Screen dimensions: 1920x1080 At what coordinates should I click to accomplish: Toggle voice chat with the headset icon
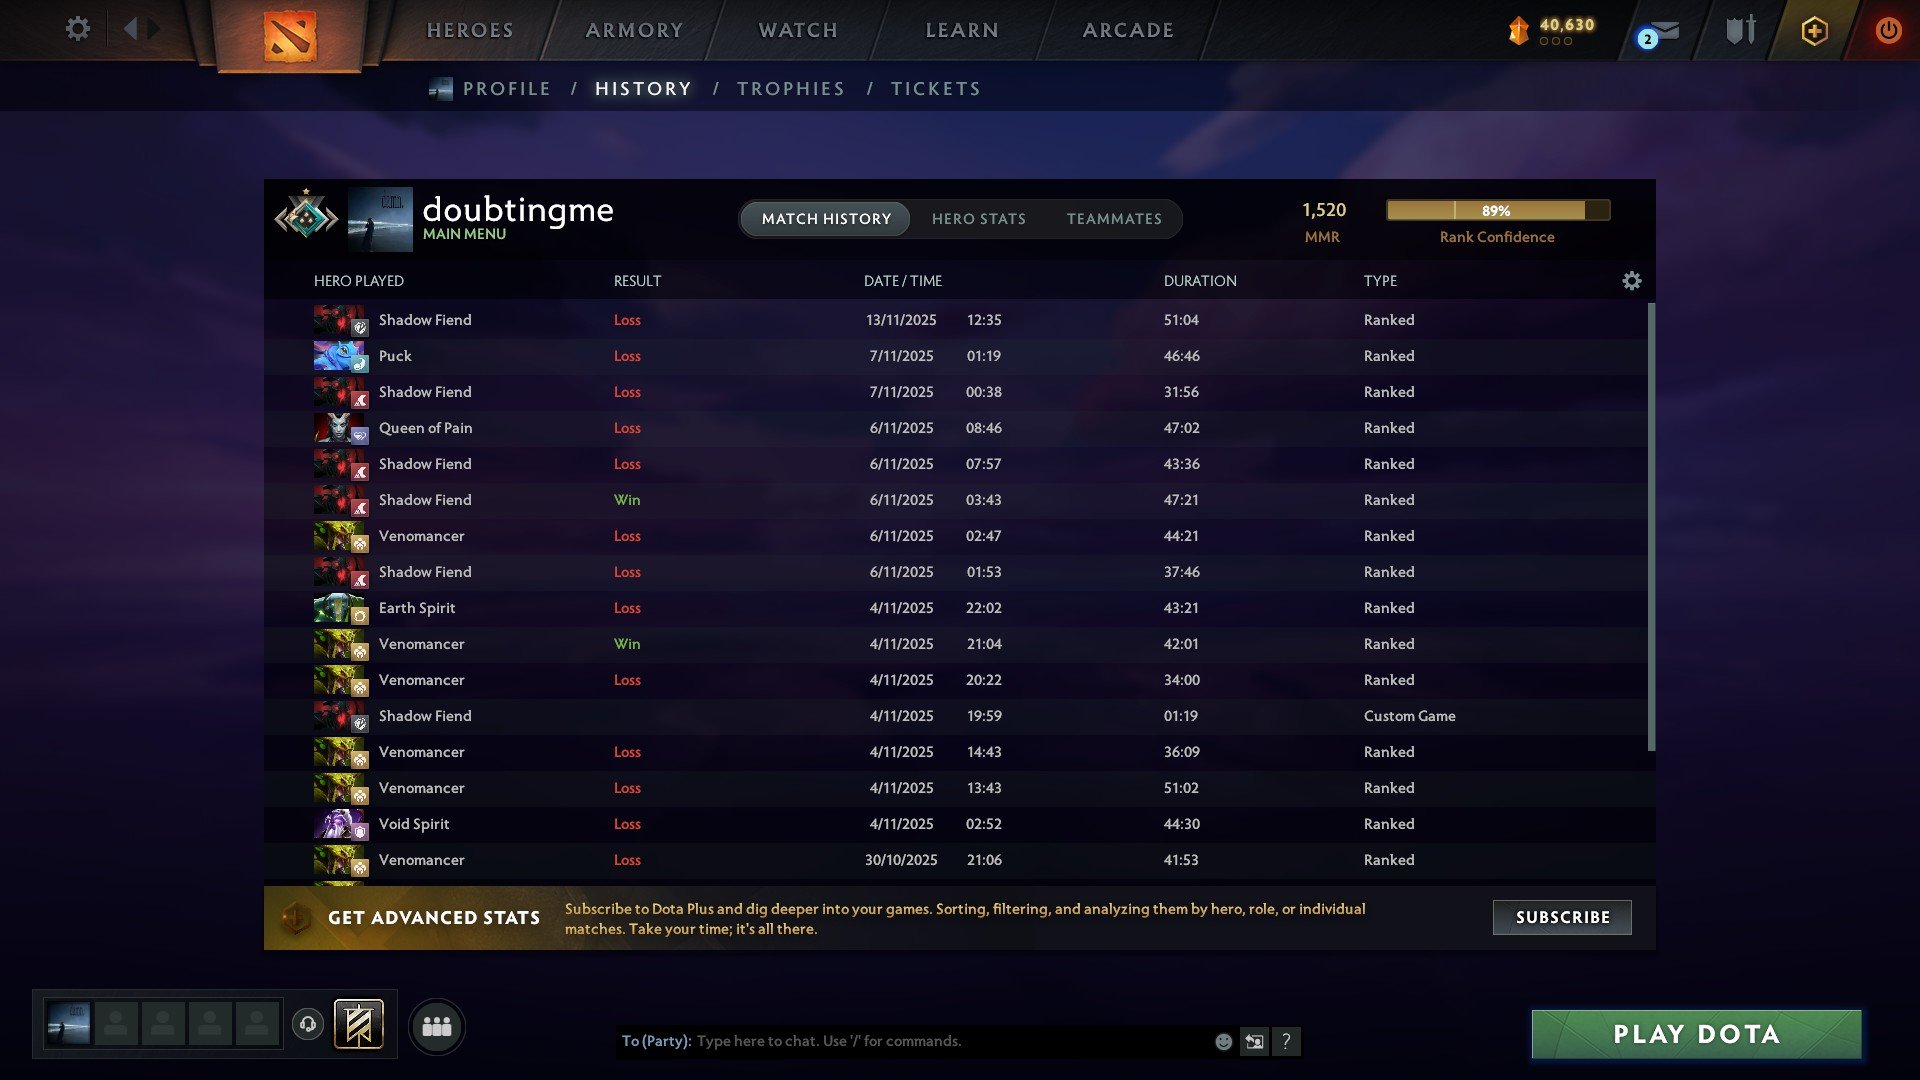[308, 1025]
